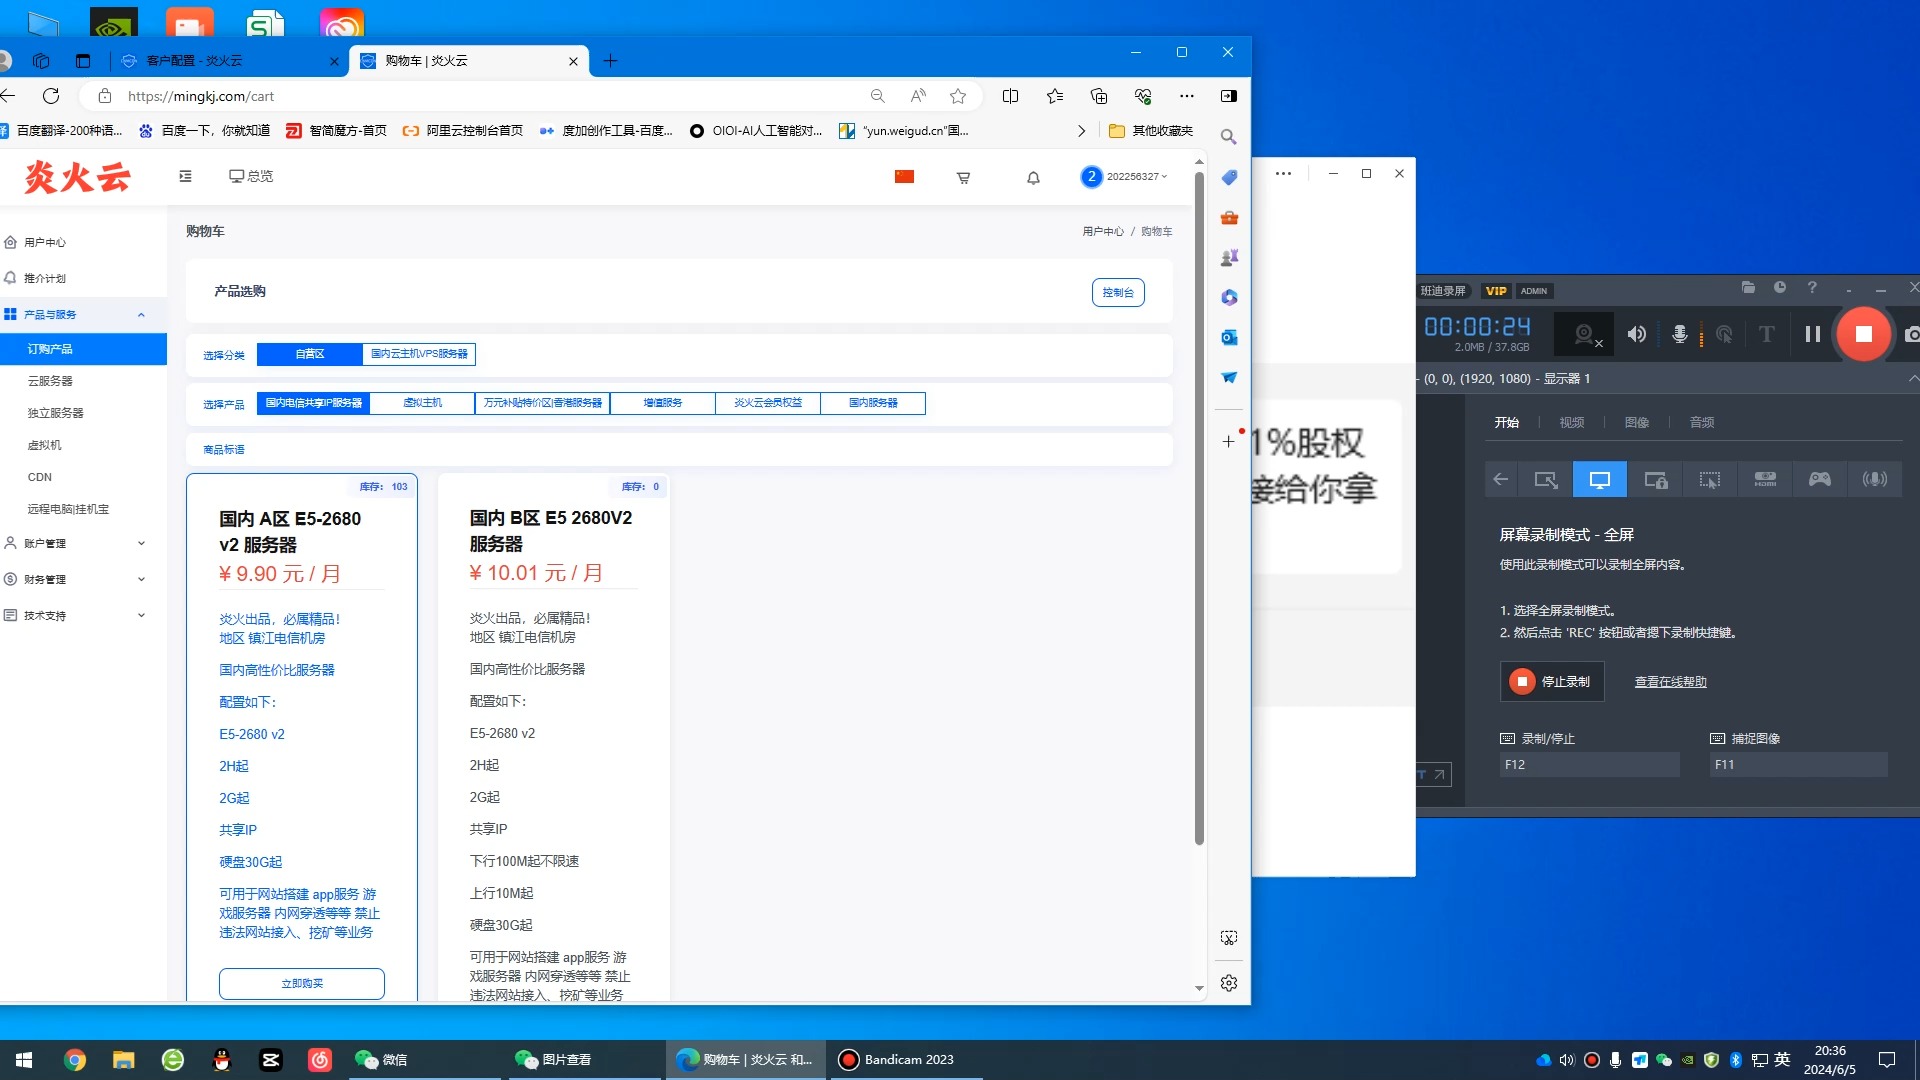Toggle Bandicam webcam overlay icon
The height and width of the screenshot is (1080, 1920).
[x=1584, y=334]
